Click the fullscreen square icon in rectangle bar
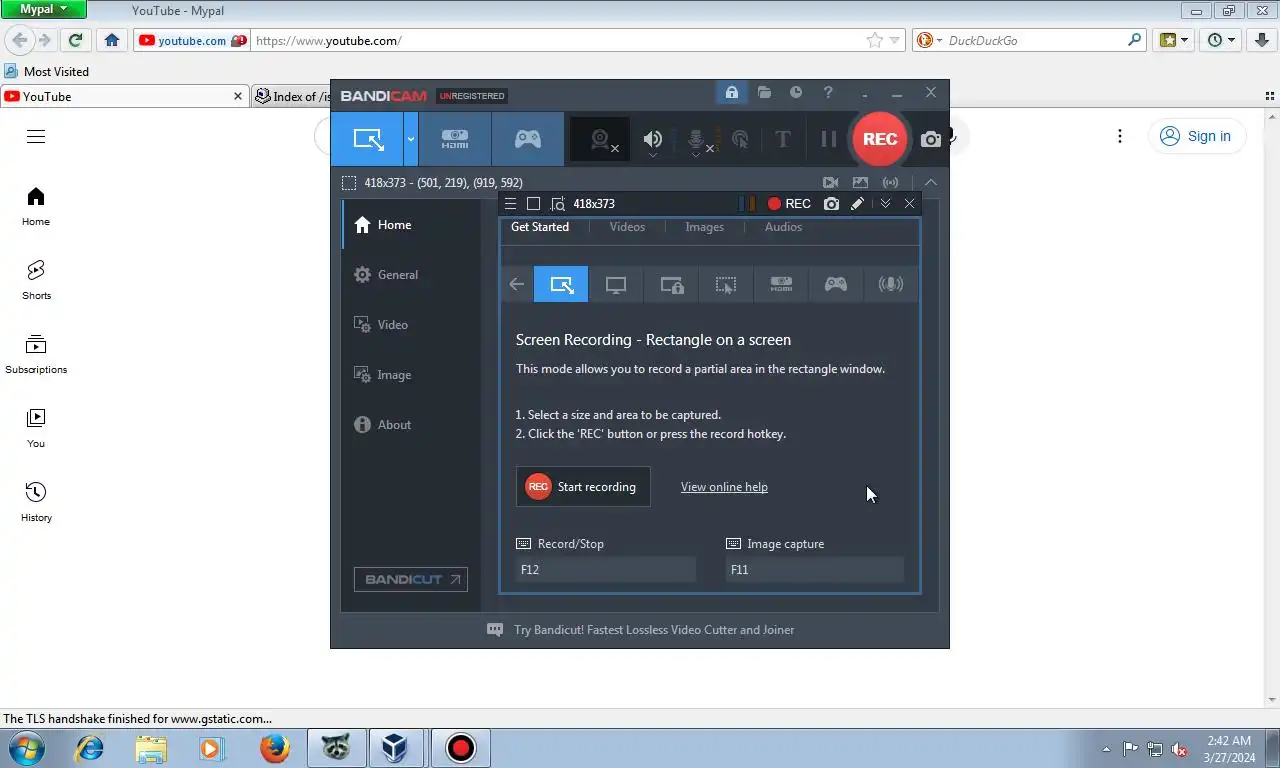The height and width of the screenshot is (768, 1280). click(x=534, y=204)
